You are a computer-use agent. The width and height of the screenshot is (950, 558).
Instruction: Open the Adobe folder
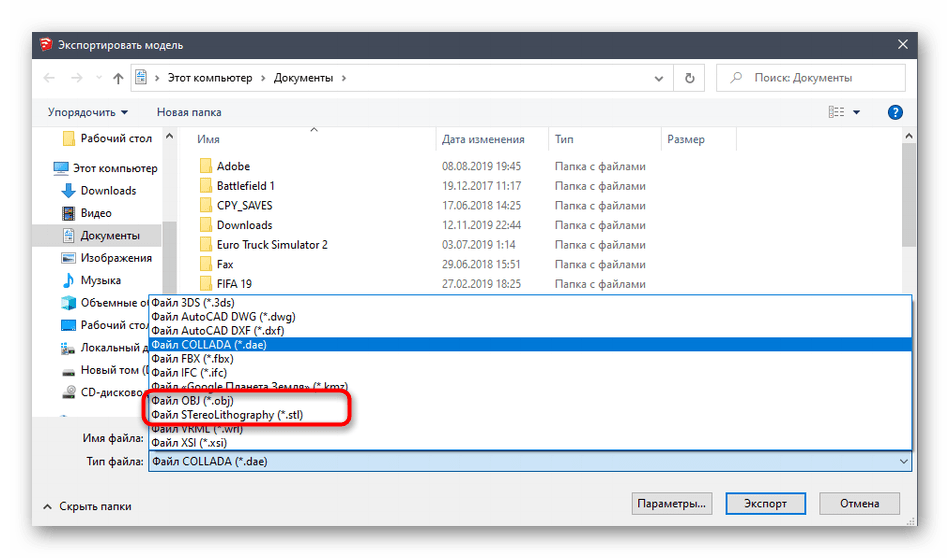coord(232,166)
